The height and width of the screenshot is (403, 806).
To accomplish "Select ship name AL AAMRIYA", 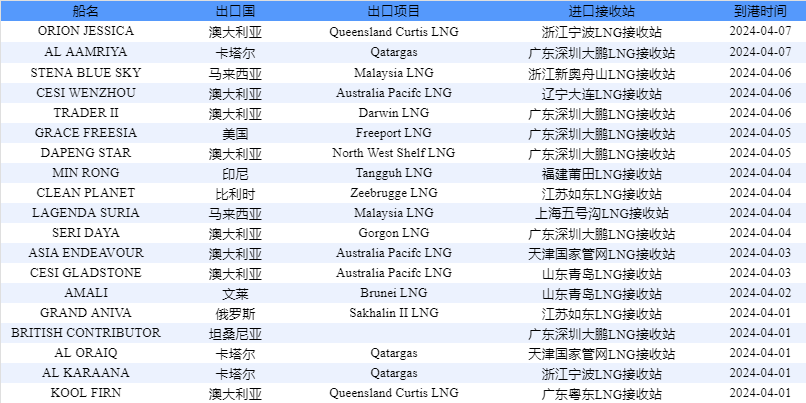I will [86, 52].
